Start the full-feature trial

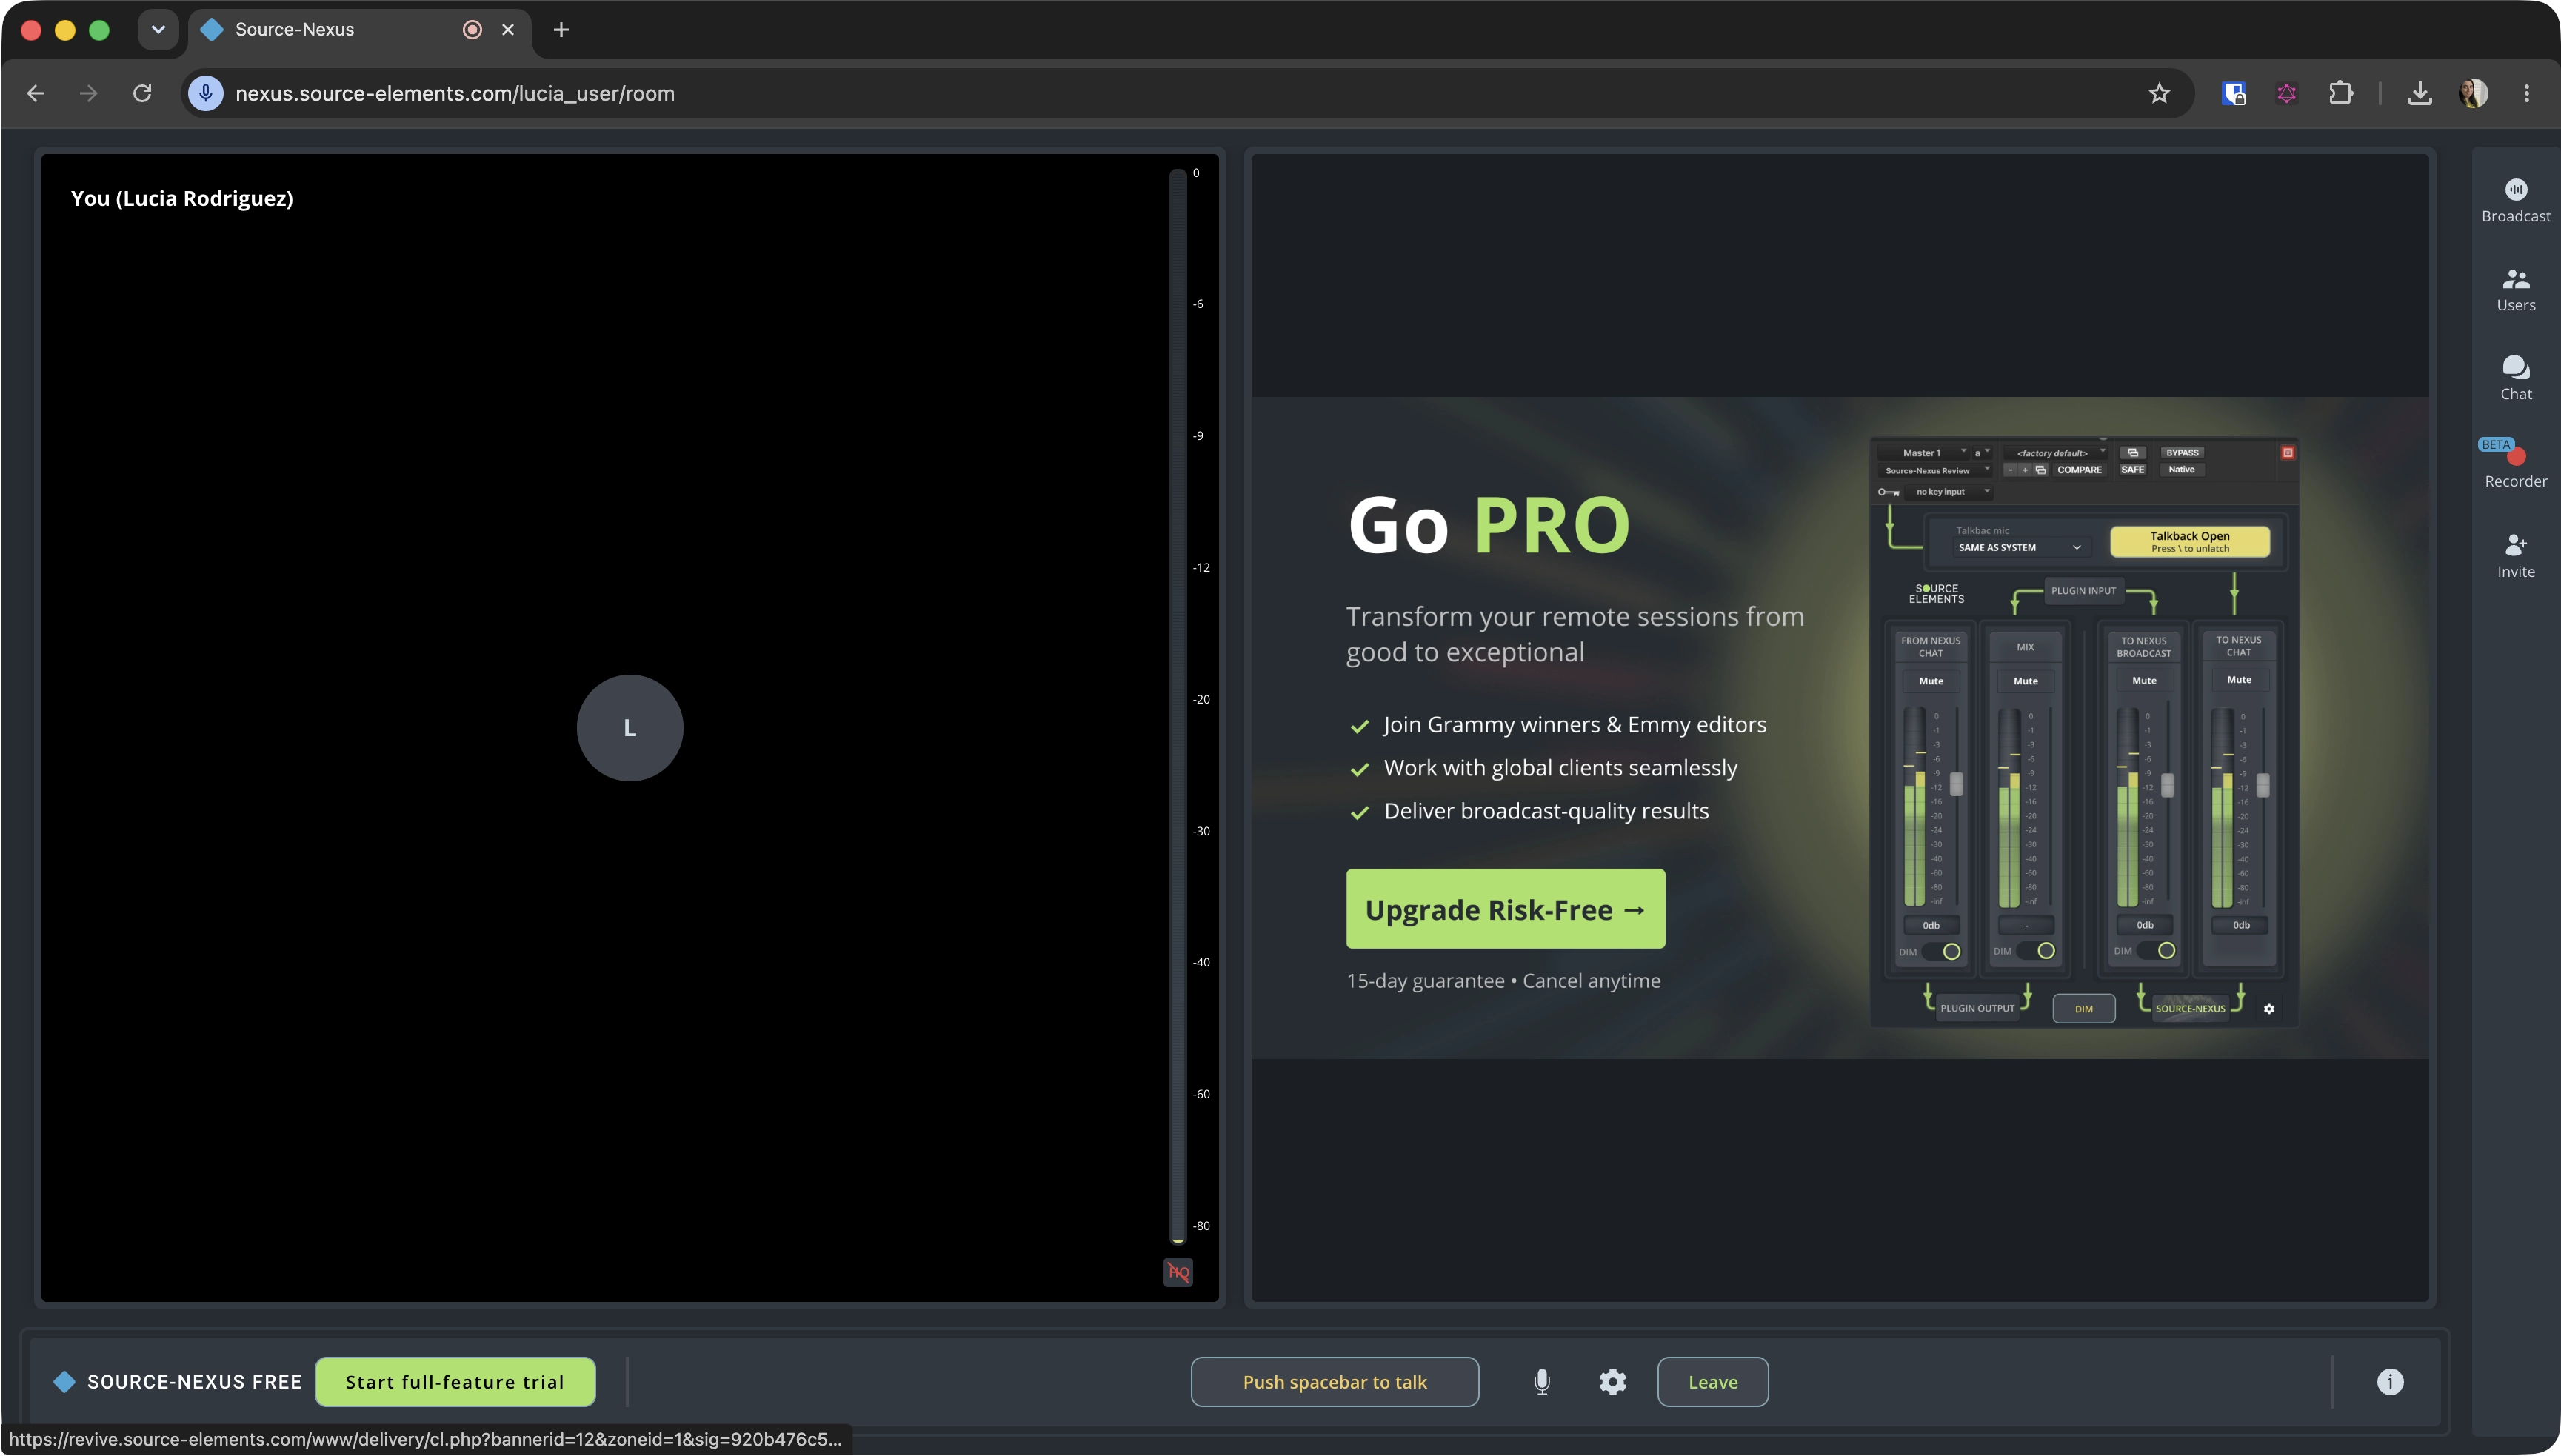[455, 1381]
